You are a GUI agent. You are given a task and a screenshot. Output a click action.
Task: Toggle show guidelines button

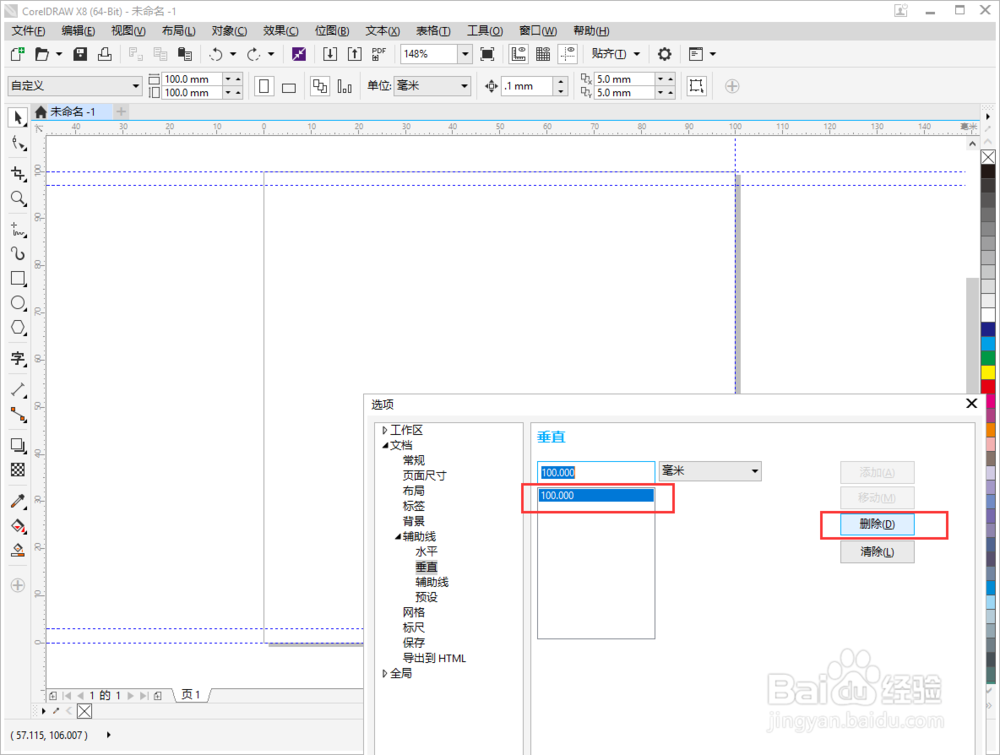568,54
